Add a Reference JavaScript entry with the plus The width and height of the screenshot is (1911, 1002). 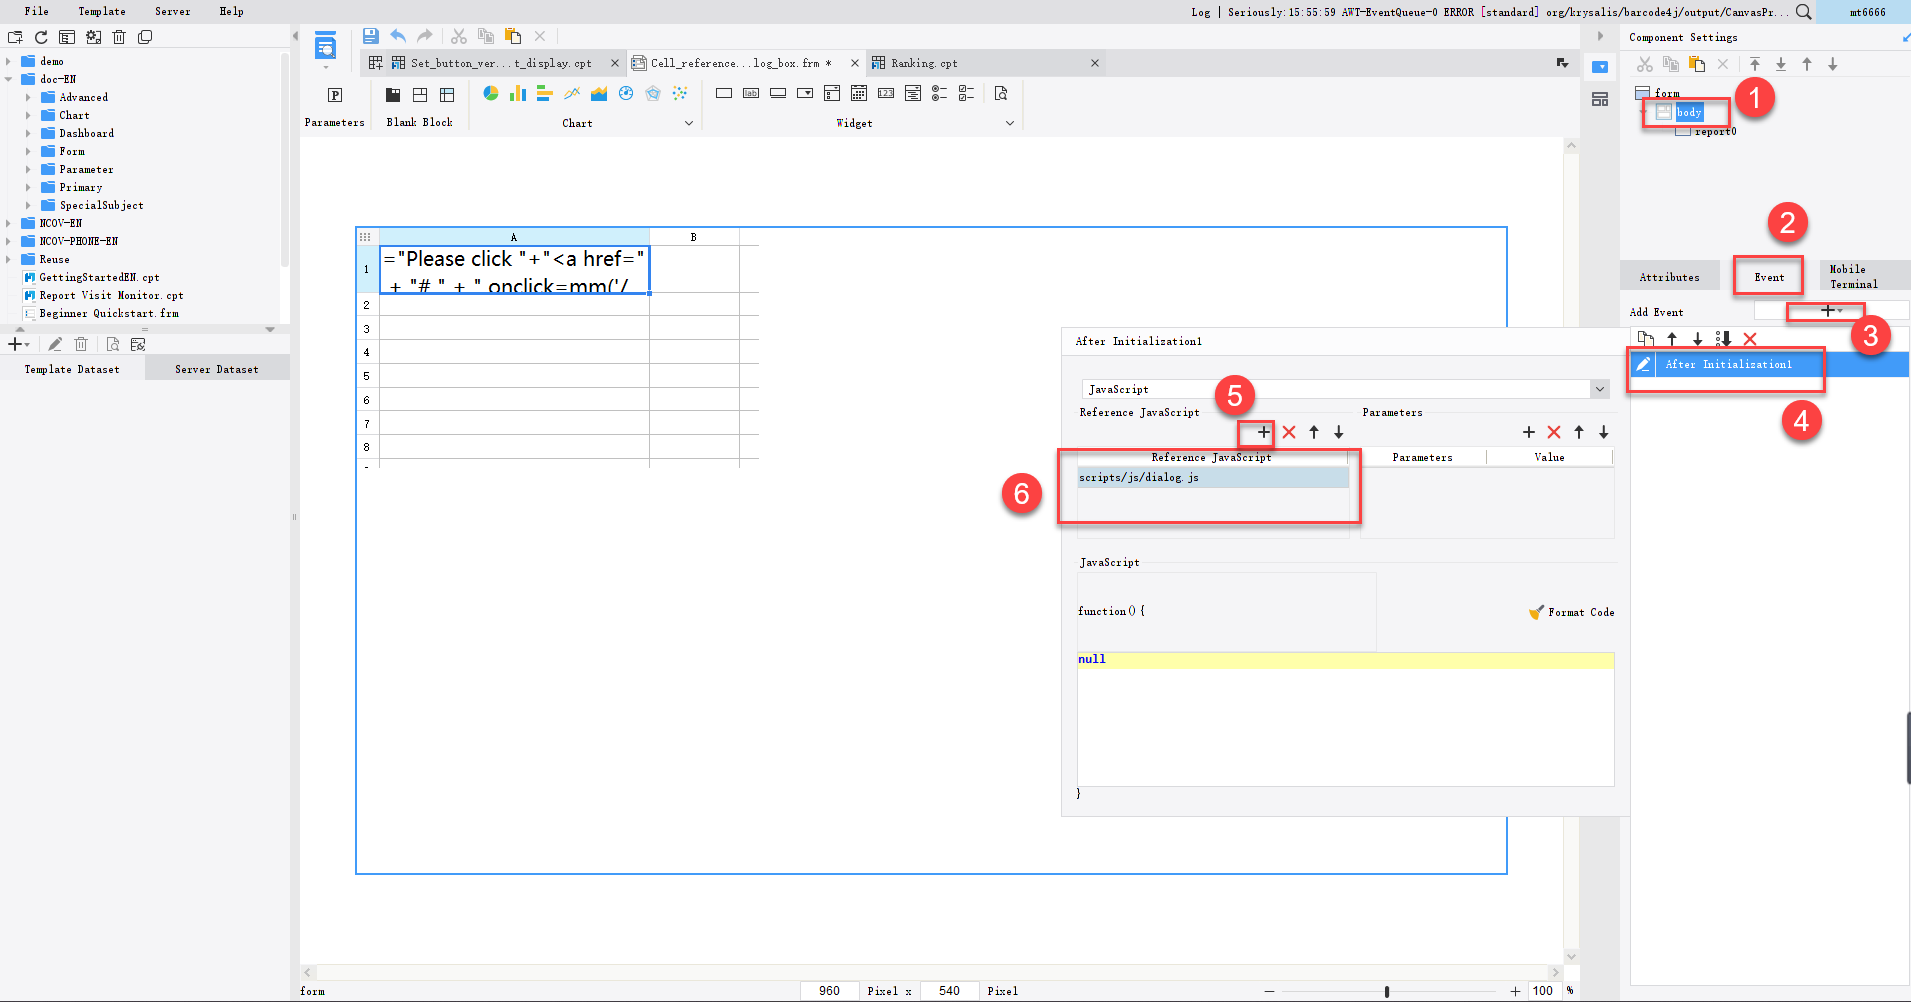point(1264,432)
